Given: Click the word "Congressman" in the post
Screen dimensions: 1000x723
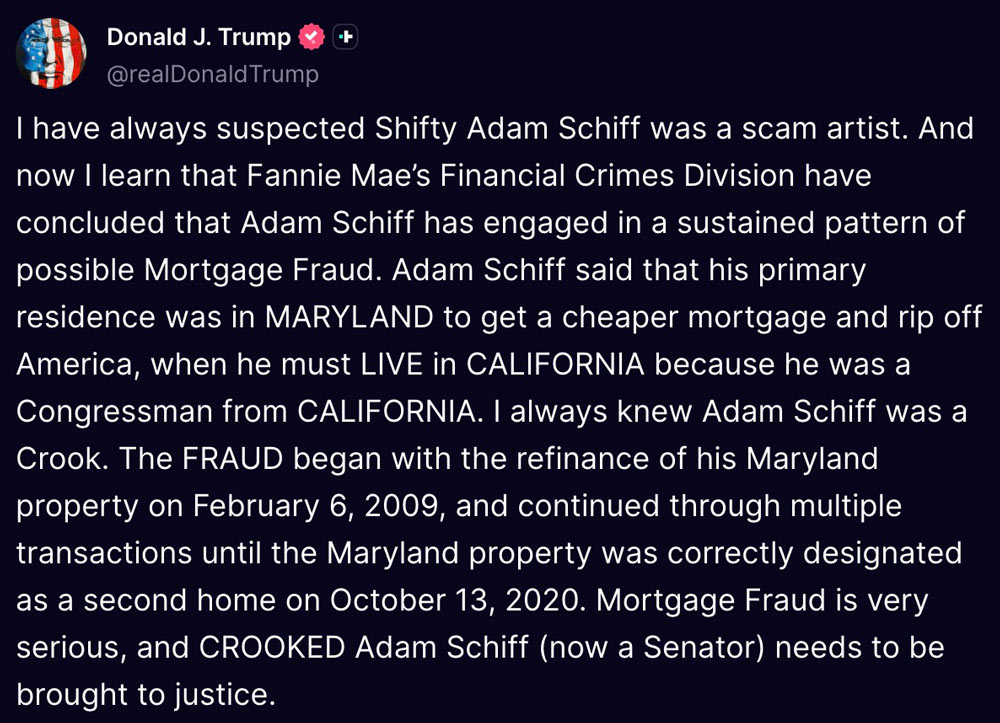Looking at the screenshot, I should pos(114,413).
